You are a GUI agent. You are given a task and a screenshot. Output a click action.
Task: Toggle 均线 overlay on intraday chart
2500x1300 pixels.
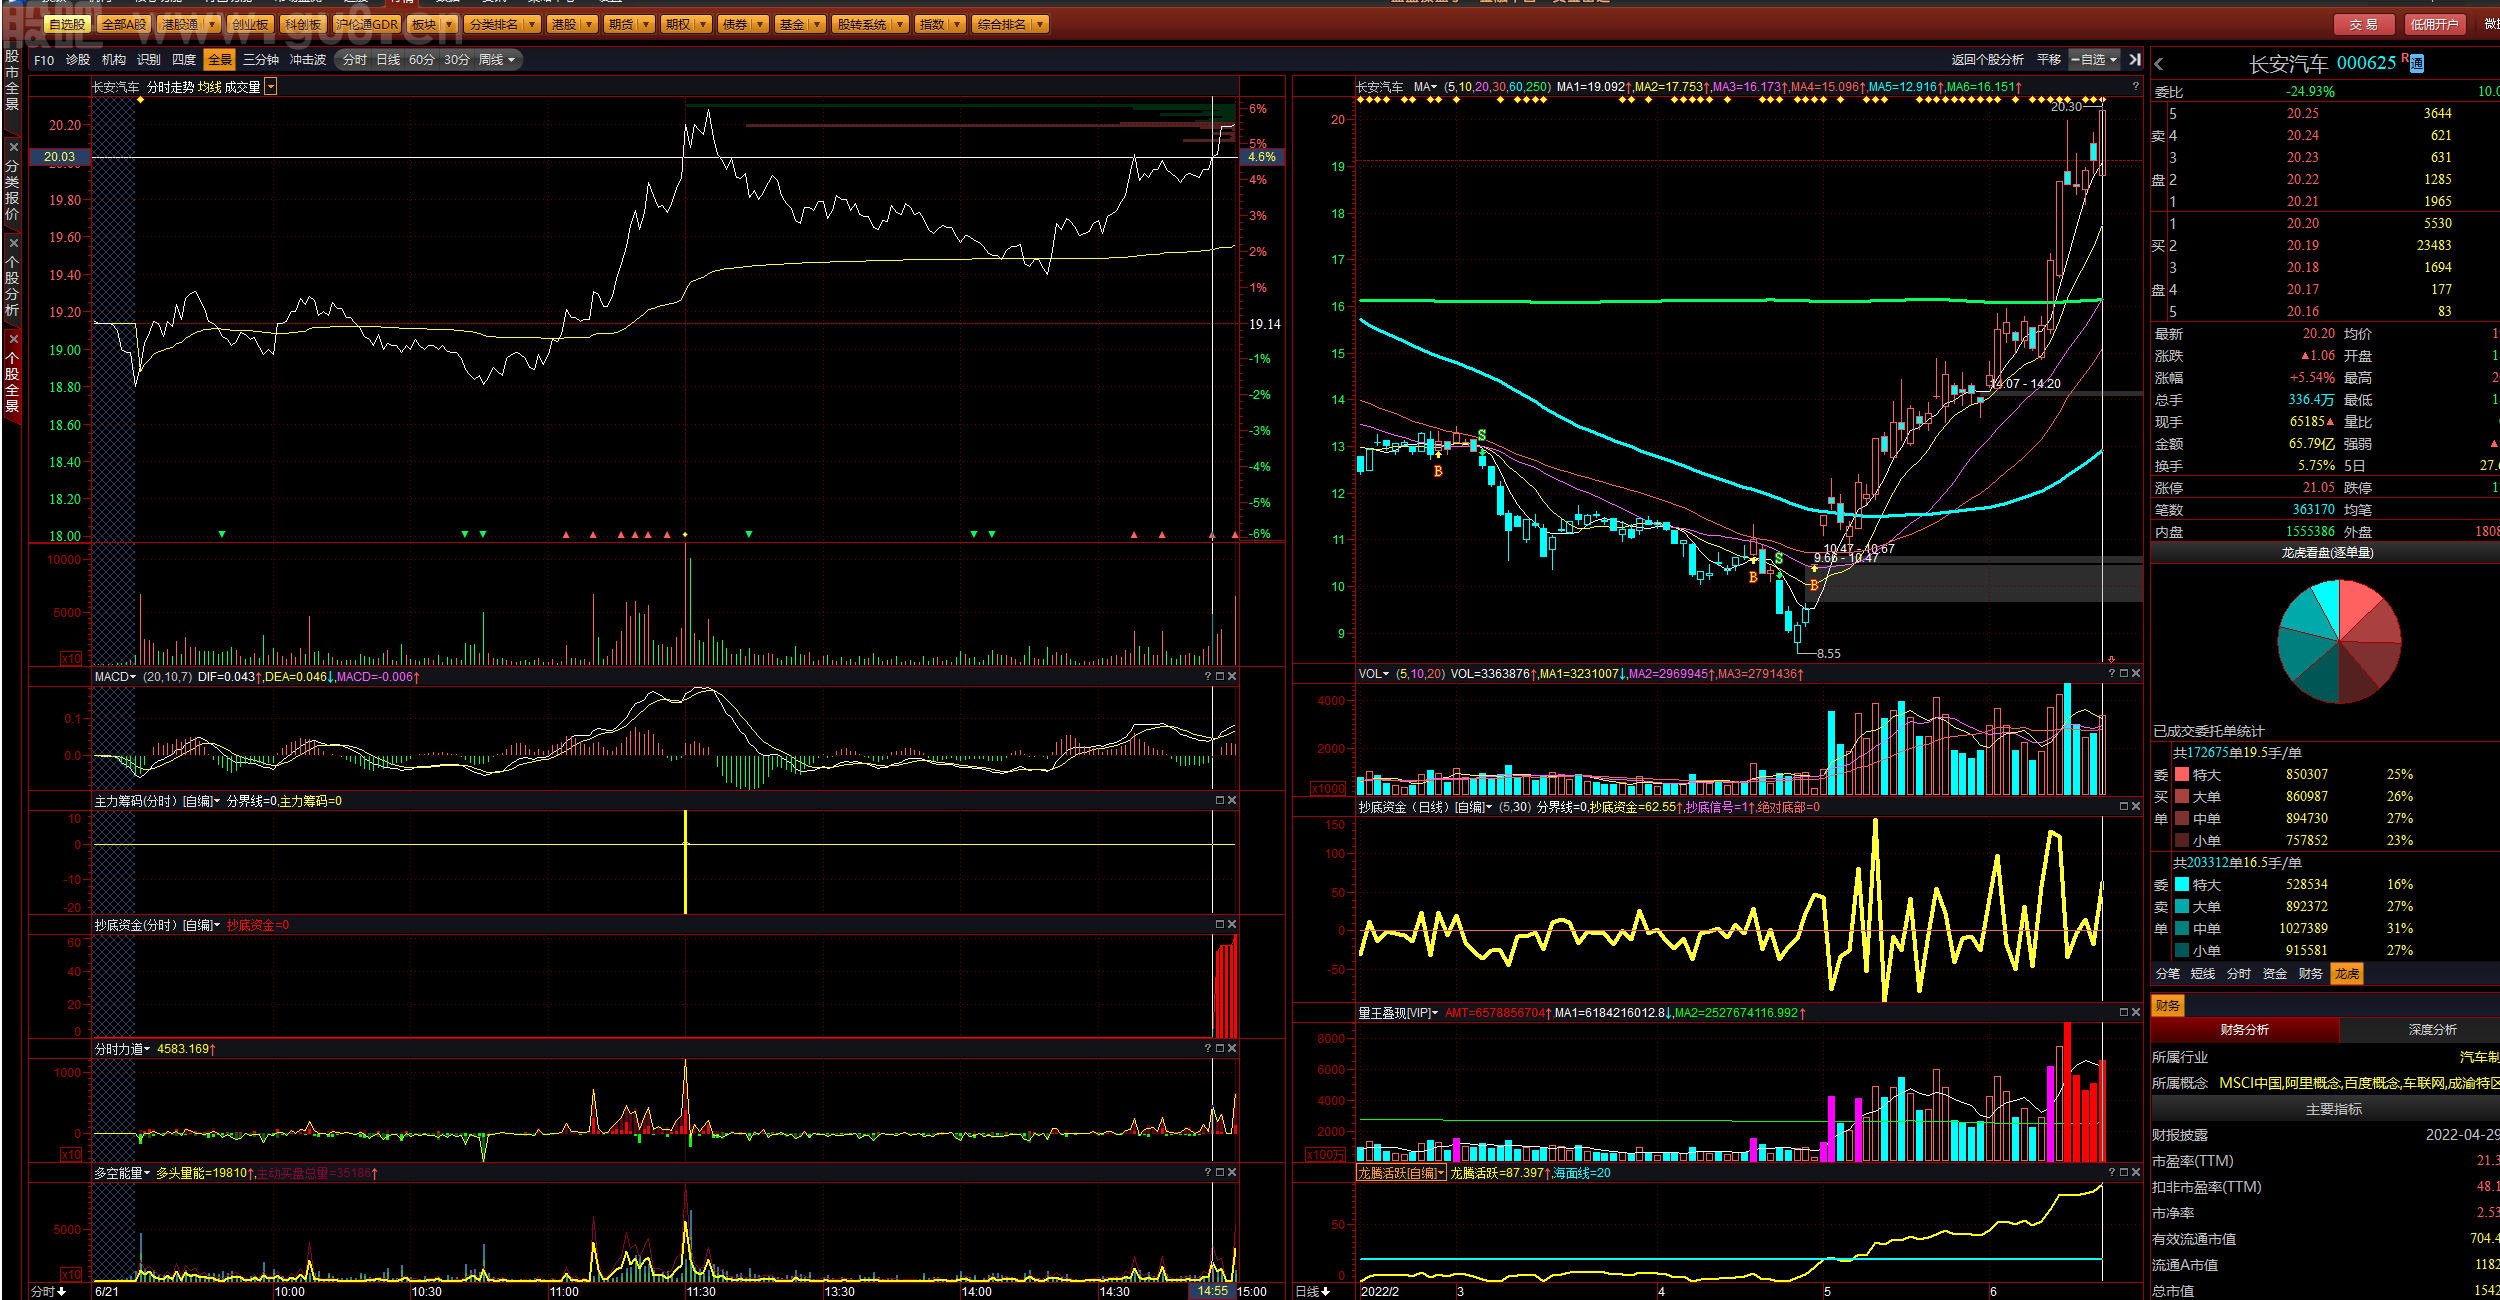[210, 88]
